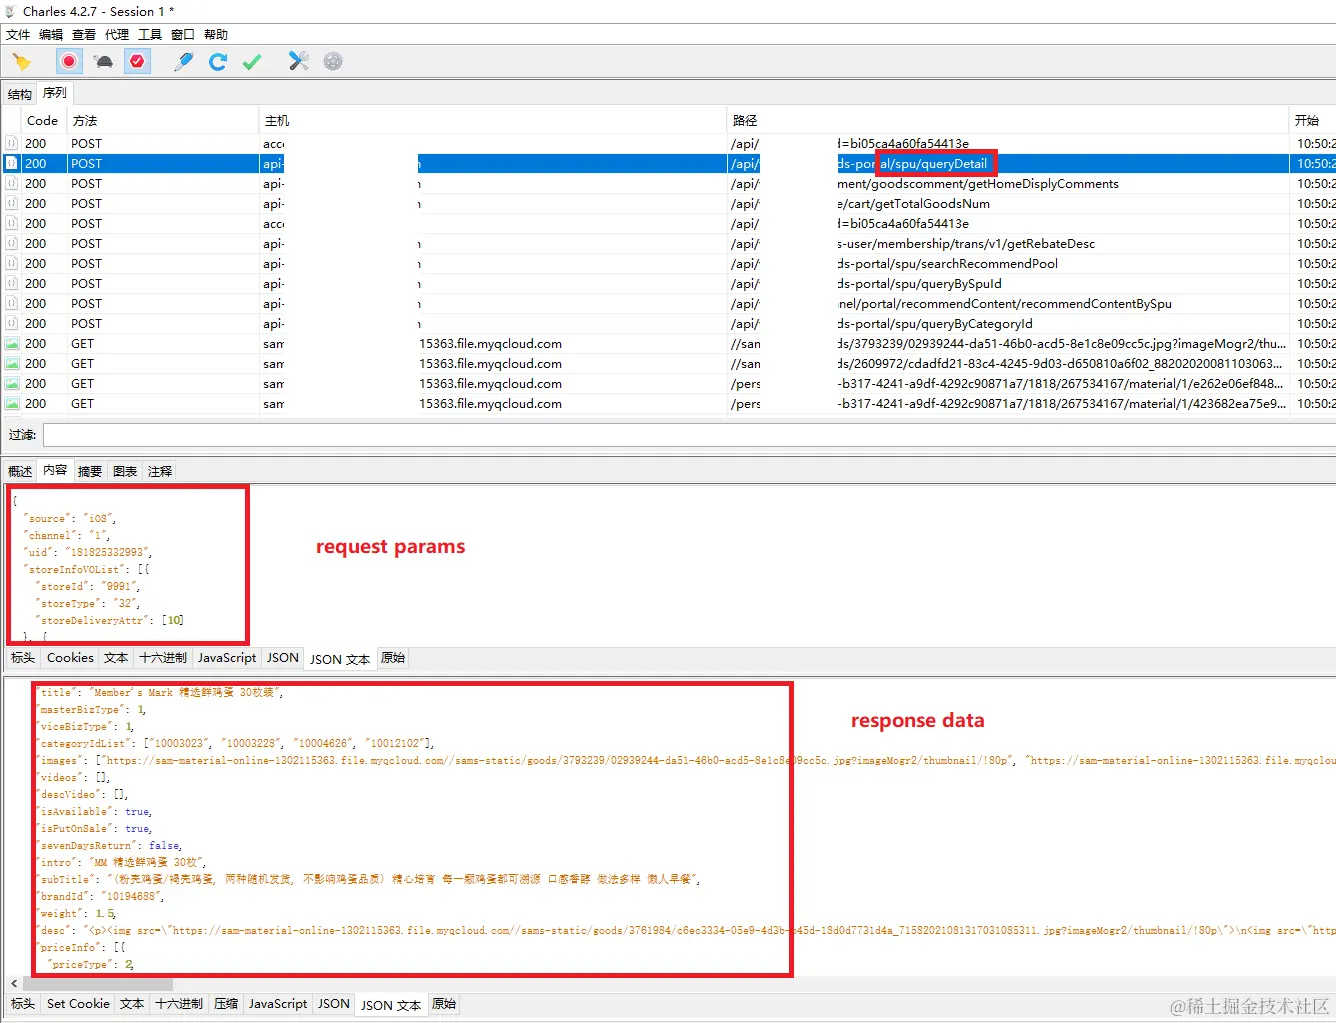Validate the response with the green checkmark icon
1336x1023 pixels.
click(252, 62)
